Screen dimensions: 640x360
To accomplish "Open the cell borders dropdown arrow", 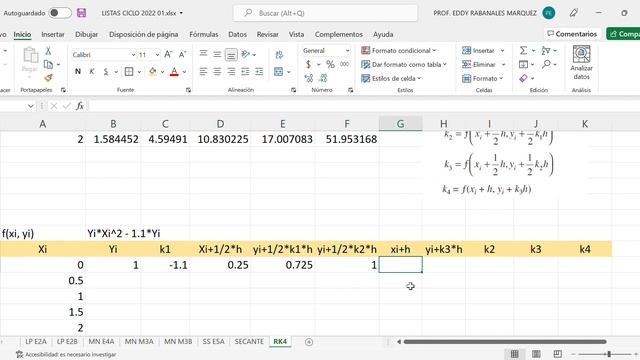I will [139, 72].
